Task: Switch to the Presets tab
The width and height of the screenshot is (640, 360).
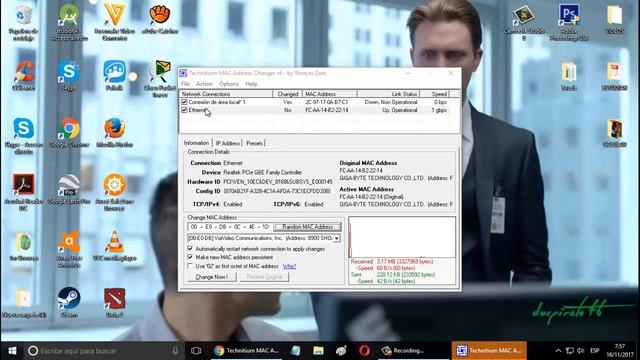Action: 254,143
